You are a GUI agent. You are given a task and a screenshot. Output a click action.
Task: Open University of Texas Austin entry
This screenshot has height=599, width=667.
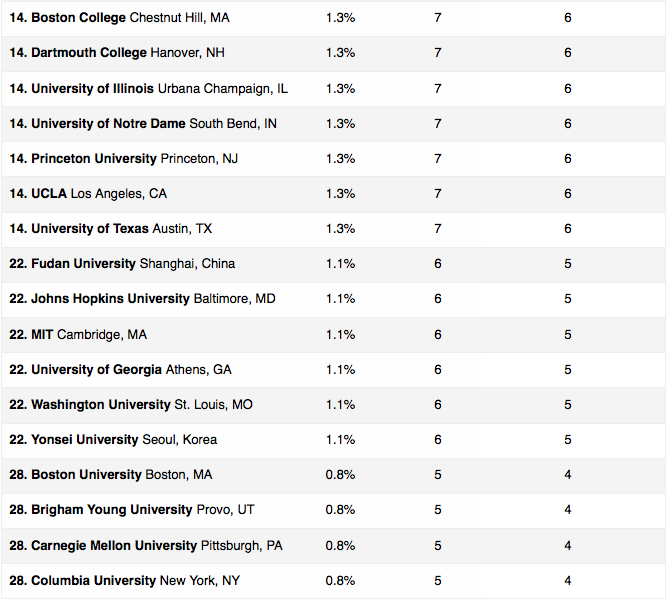coord(111,228)
